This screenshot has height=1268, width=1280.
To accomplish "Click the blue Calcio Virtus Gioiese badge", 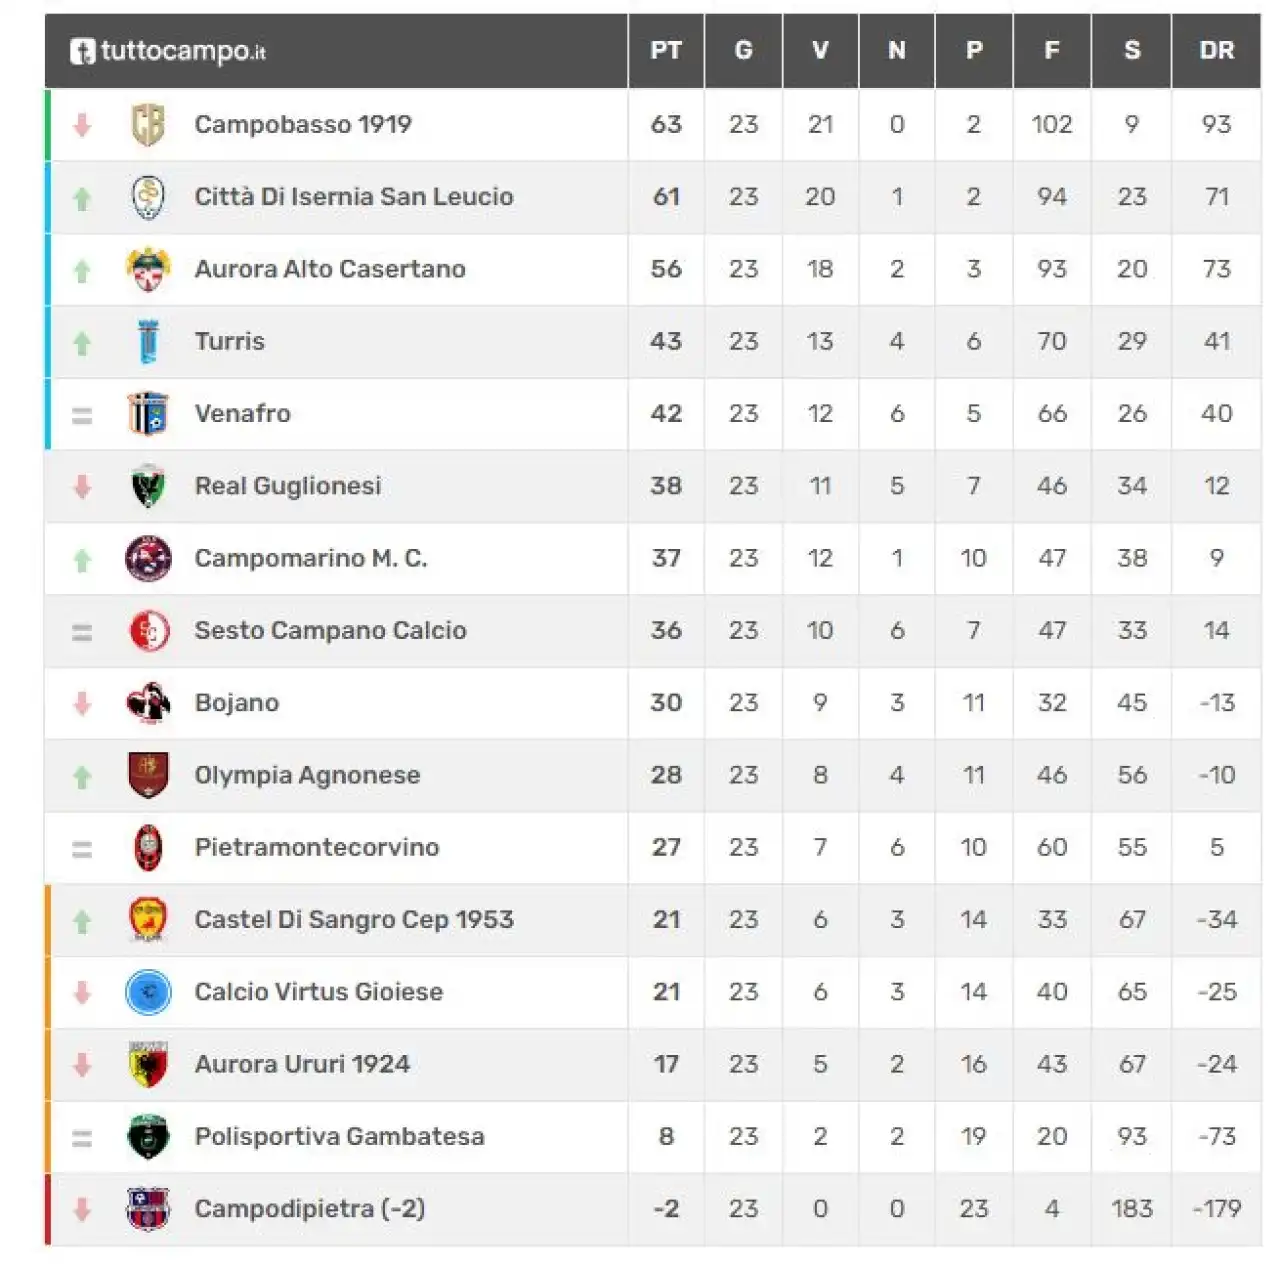I will point(148,992).
